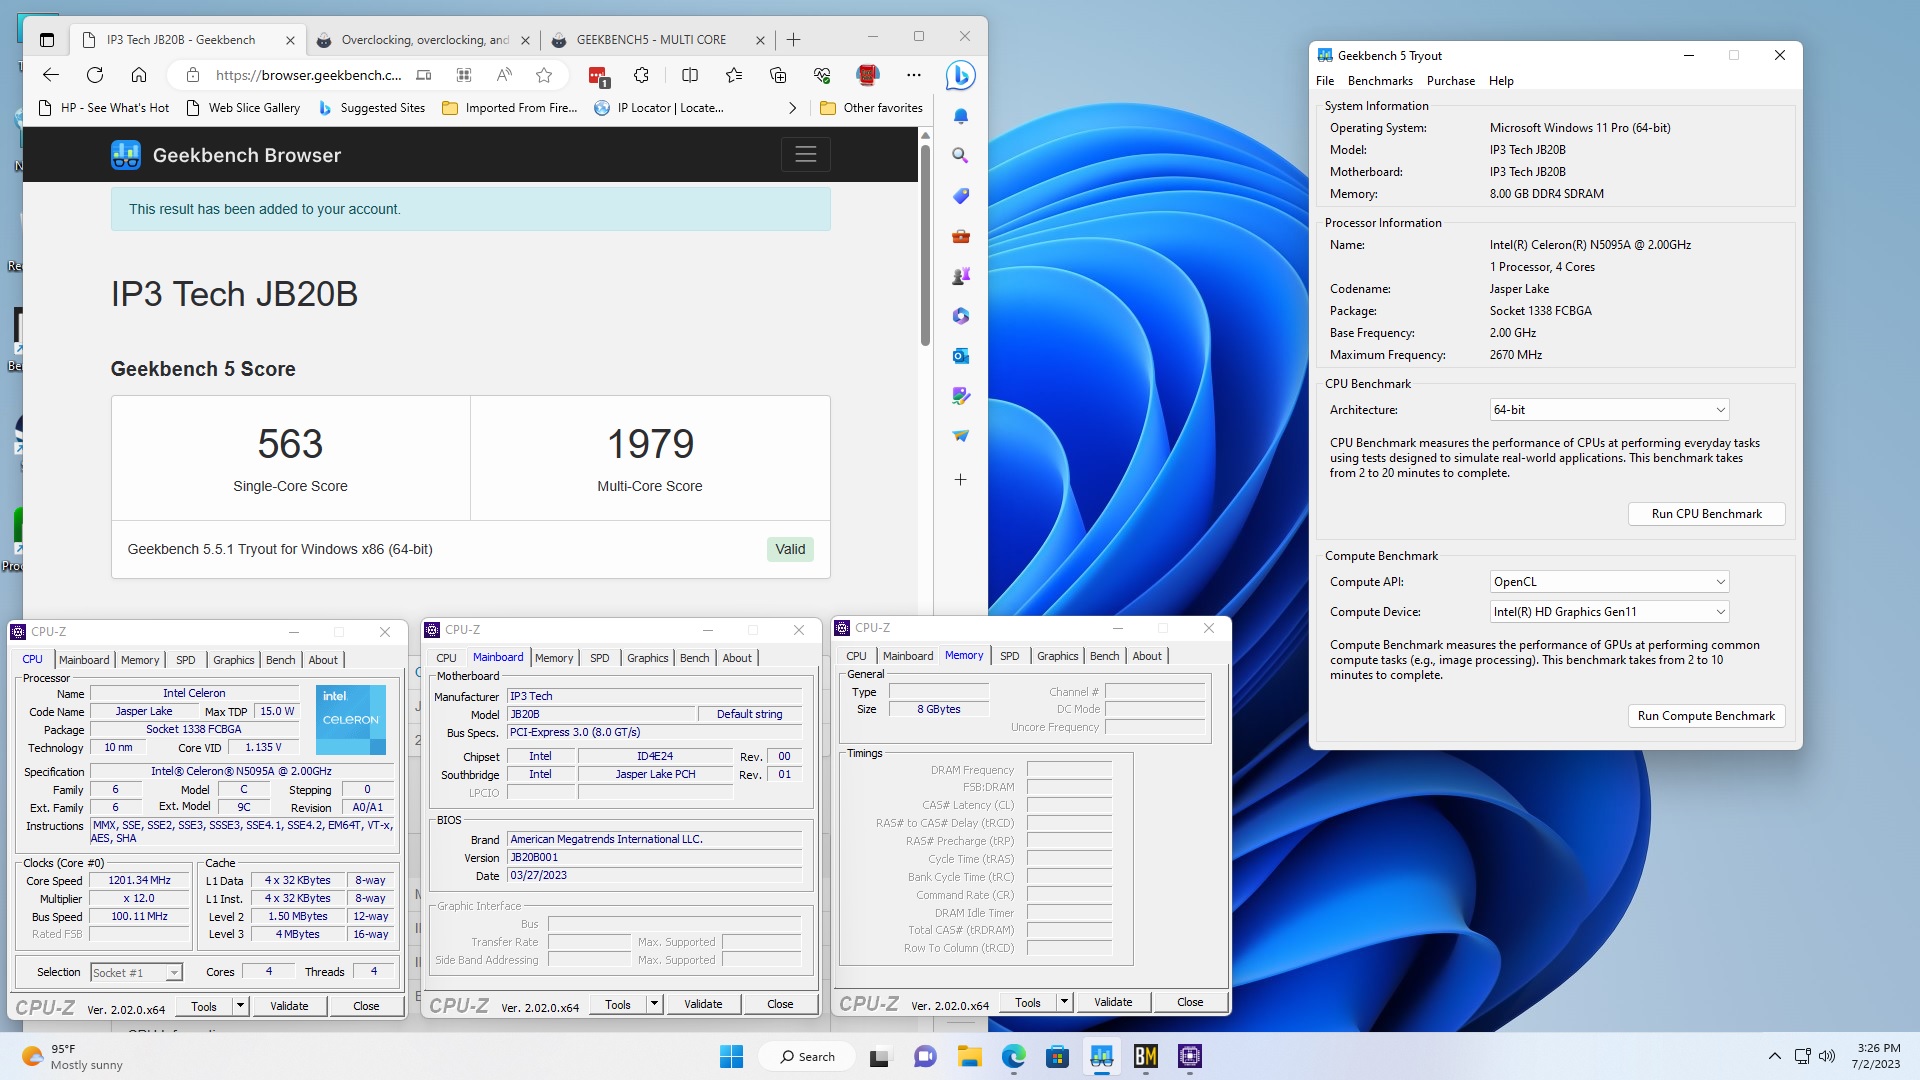Open Windows Start menu

pos(732,1057)
